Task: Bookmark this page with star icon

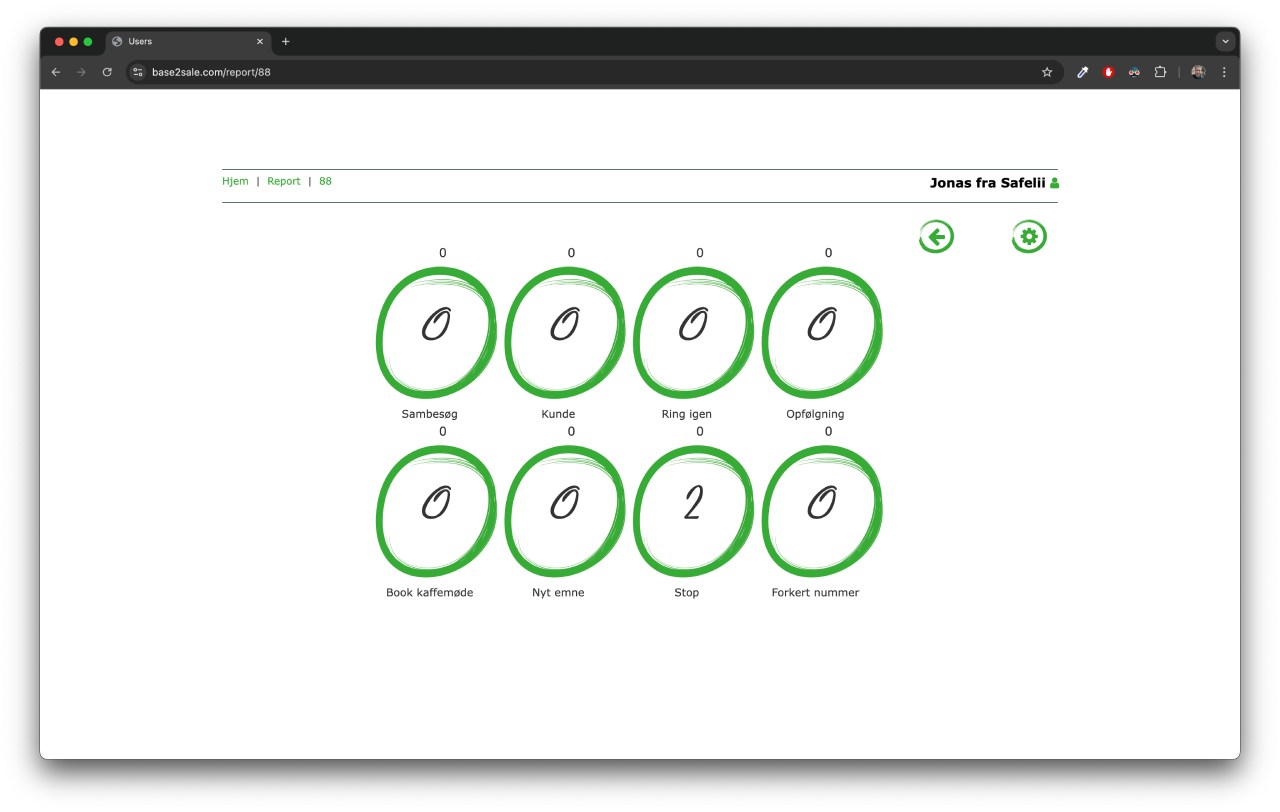Action: click(x=1047, y=72)
